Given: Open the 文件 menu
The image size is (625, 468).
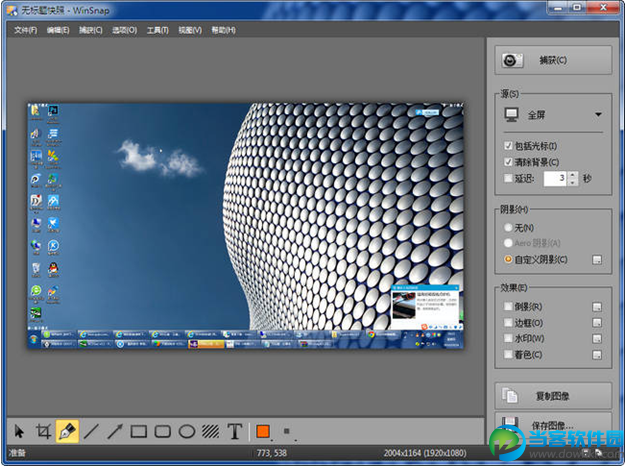Looking at the screenshot, I should (26, 30).
